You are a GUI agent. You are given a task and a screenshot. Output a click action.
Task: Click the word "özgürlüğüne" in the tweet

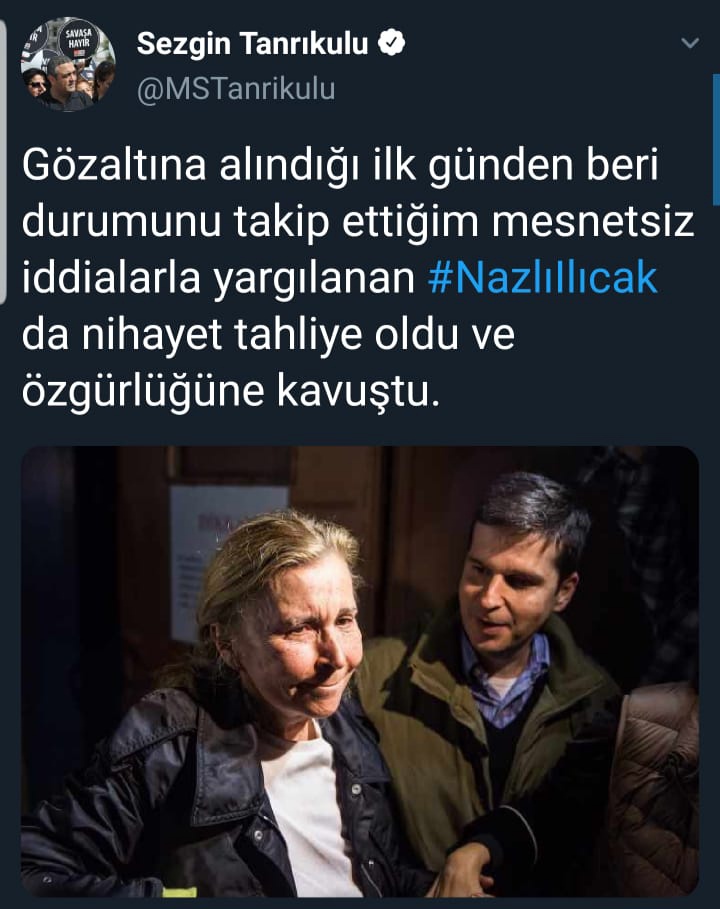pyautogui.click(x=143, y=392)
